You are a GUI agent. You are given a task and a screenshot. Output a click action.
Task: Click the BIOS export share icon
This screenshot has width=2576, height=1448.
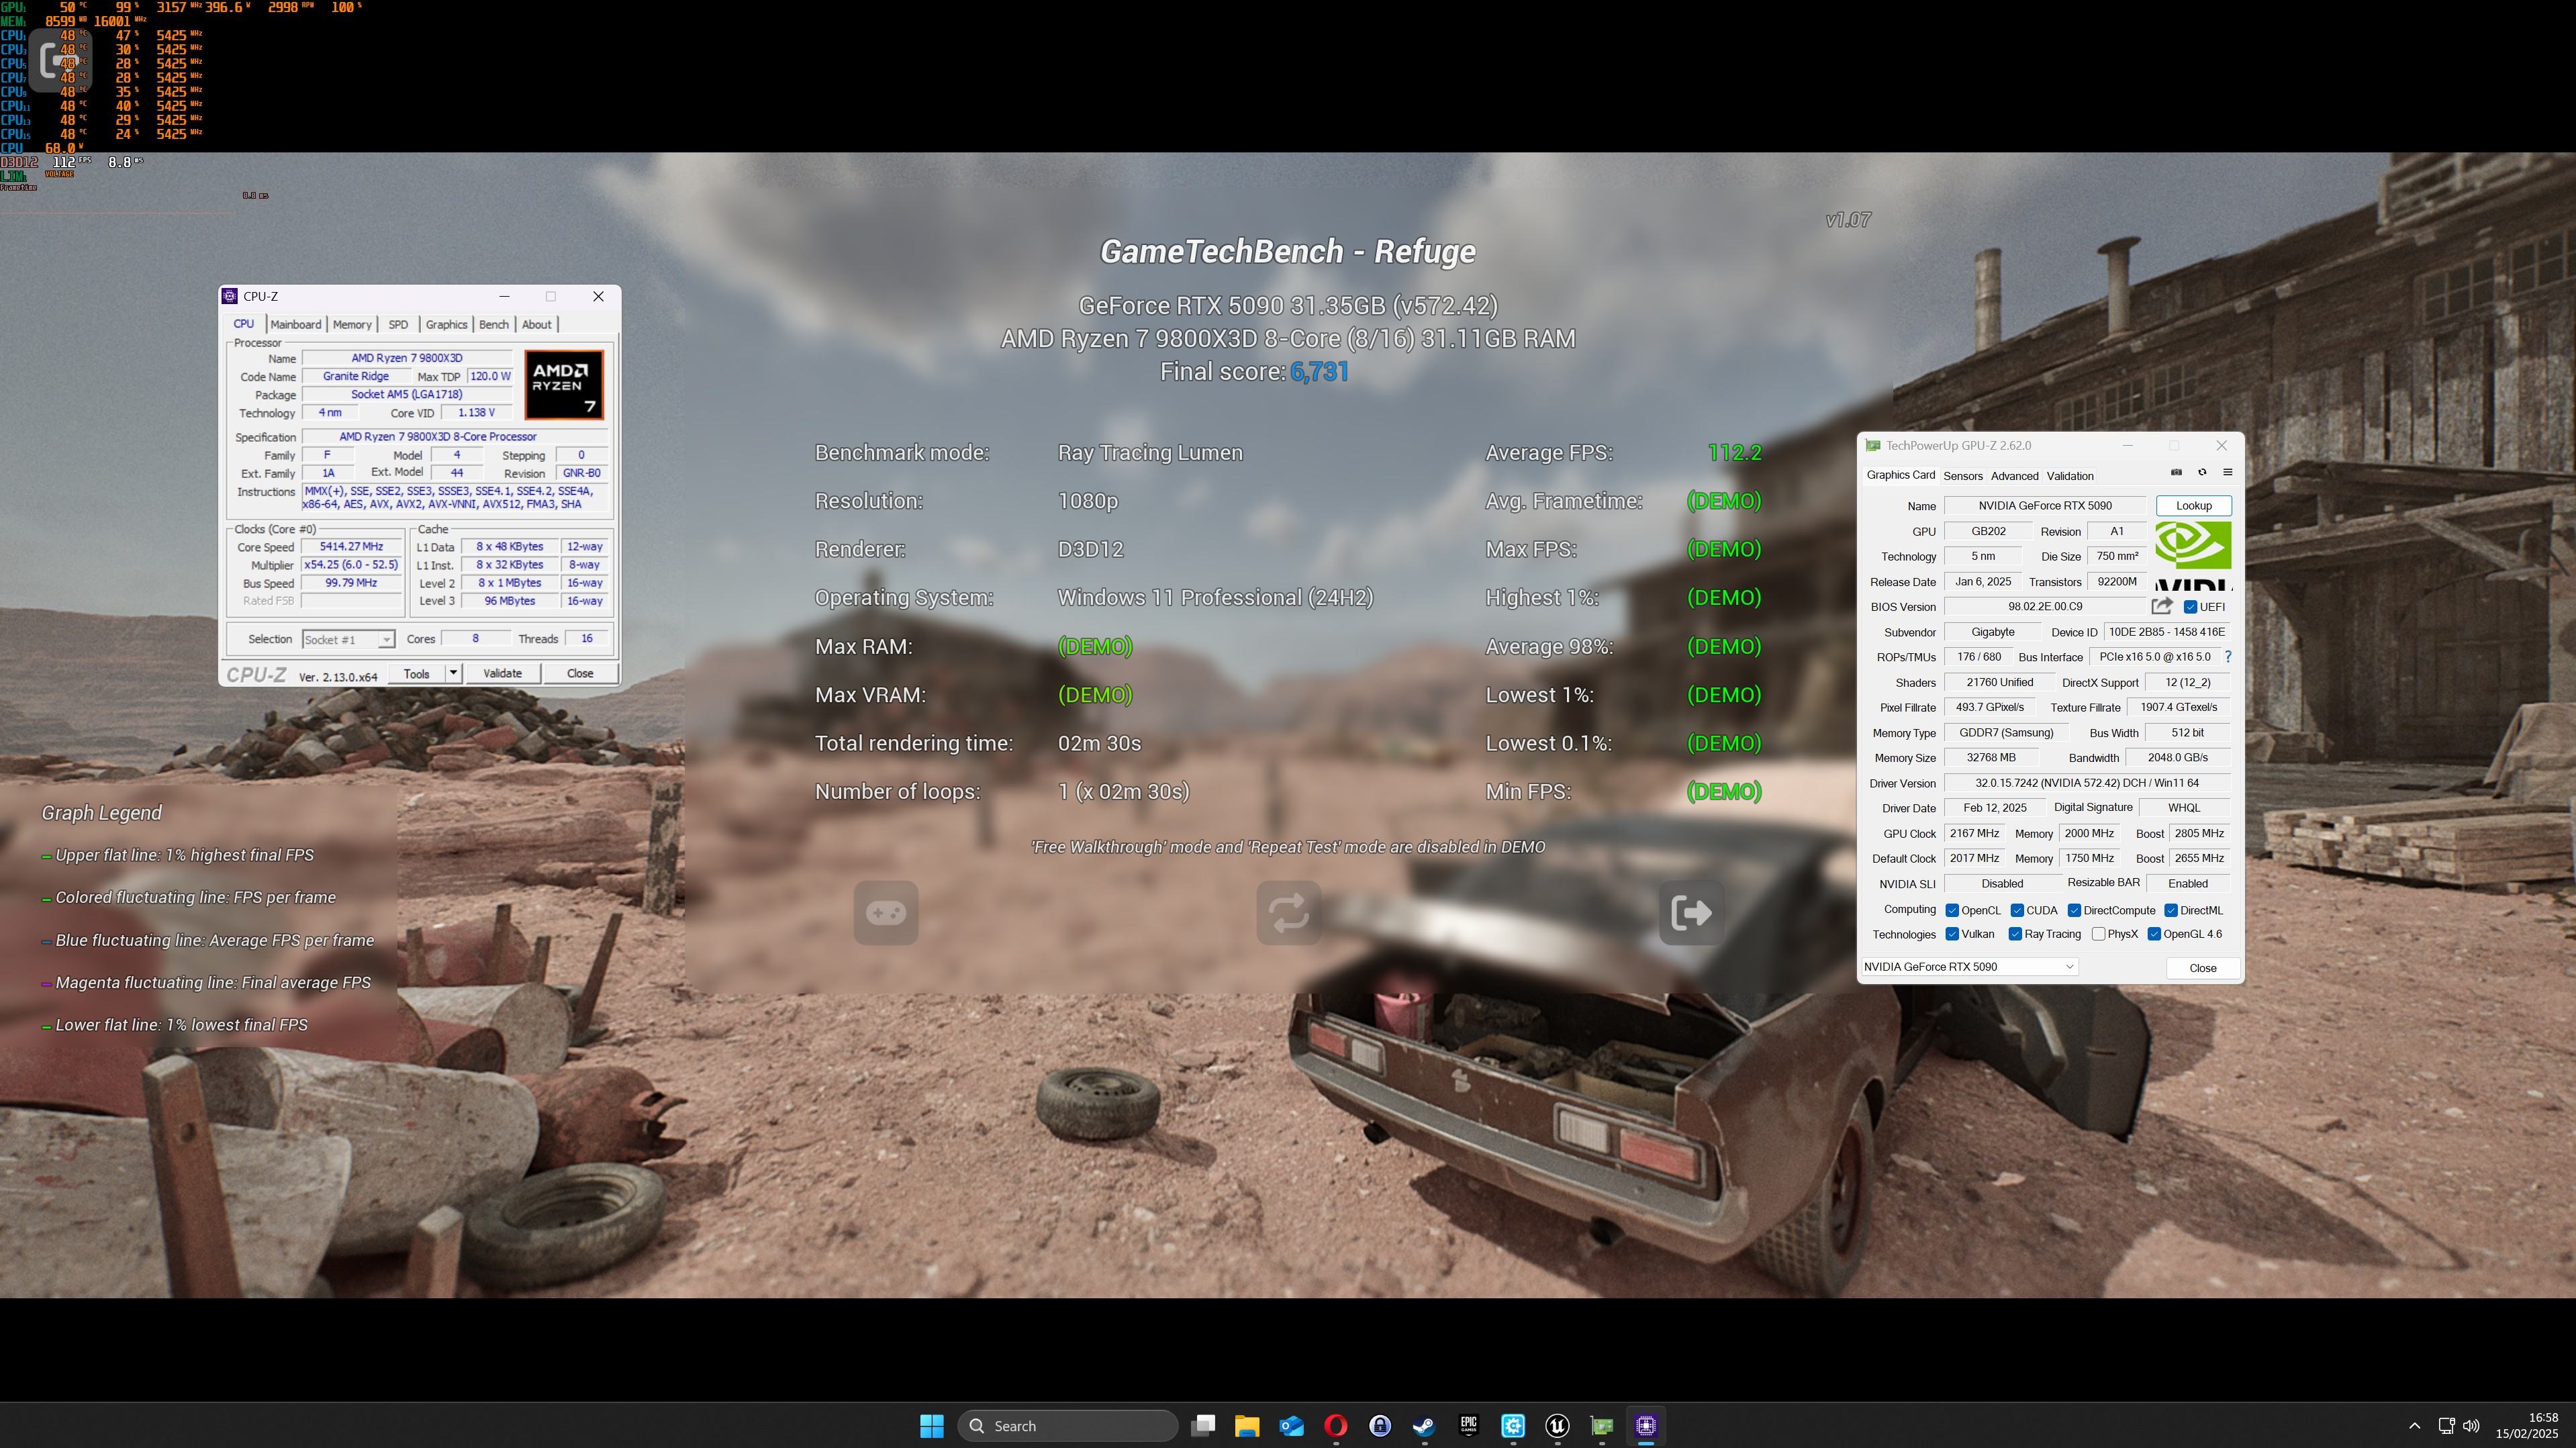pyautogui.click(x=2161, y=606)
